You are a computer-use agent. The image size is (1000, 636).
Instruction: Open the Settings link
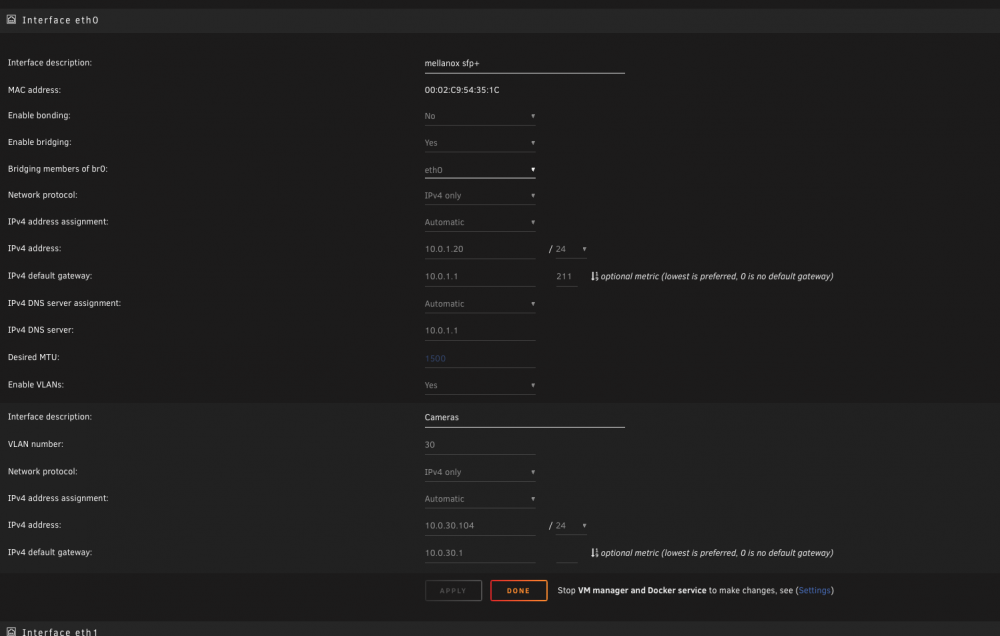[x=814, y=591]
